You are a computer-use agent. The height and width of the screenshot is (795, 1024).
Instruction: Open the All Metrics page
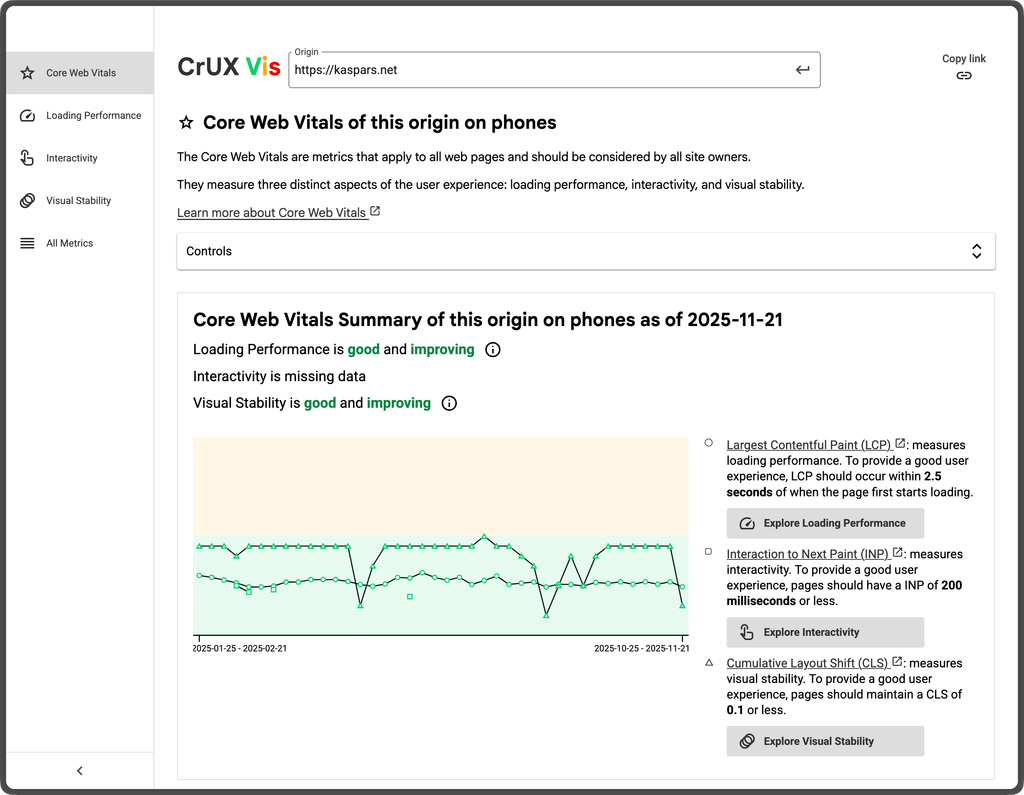69,243
